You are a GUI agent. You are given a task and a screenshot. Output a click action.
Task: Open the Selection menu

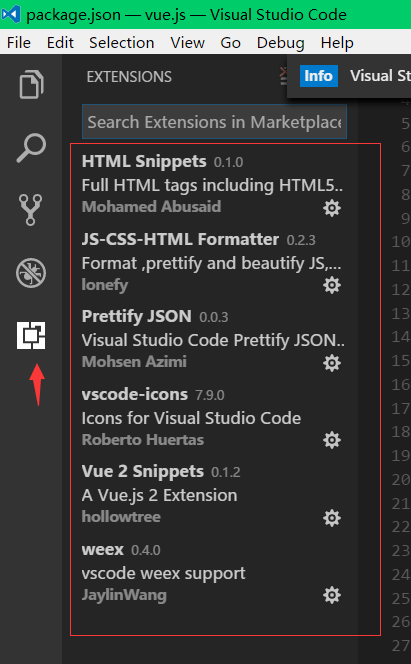tap(121, 43)
